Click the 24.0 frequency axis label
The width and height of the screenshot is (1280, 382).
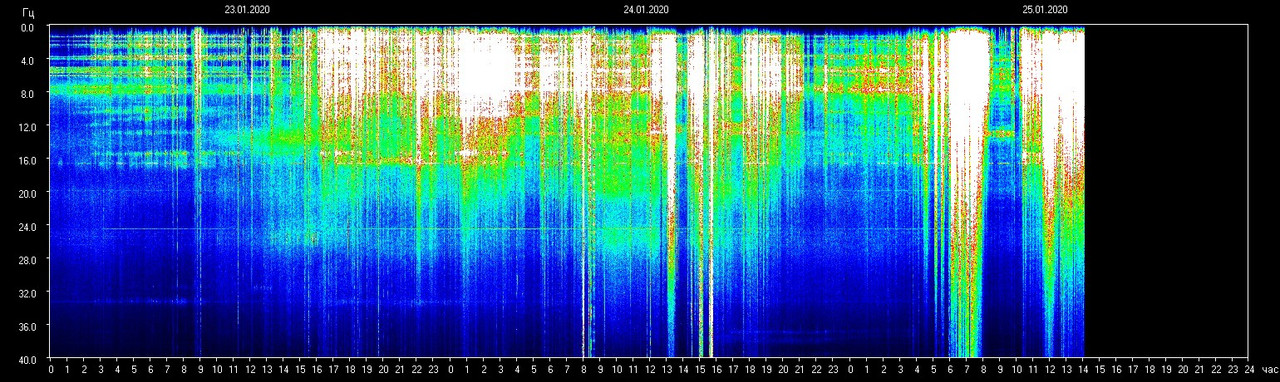[27, 226]
